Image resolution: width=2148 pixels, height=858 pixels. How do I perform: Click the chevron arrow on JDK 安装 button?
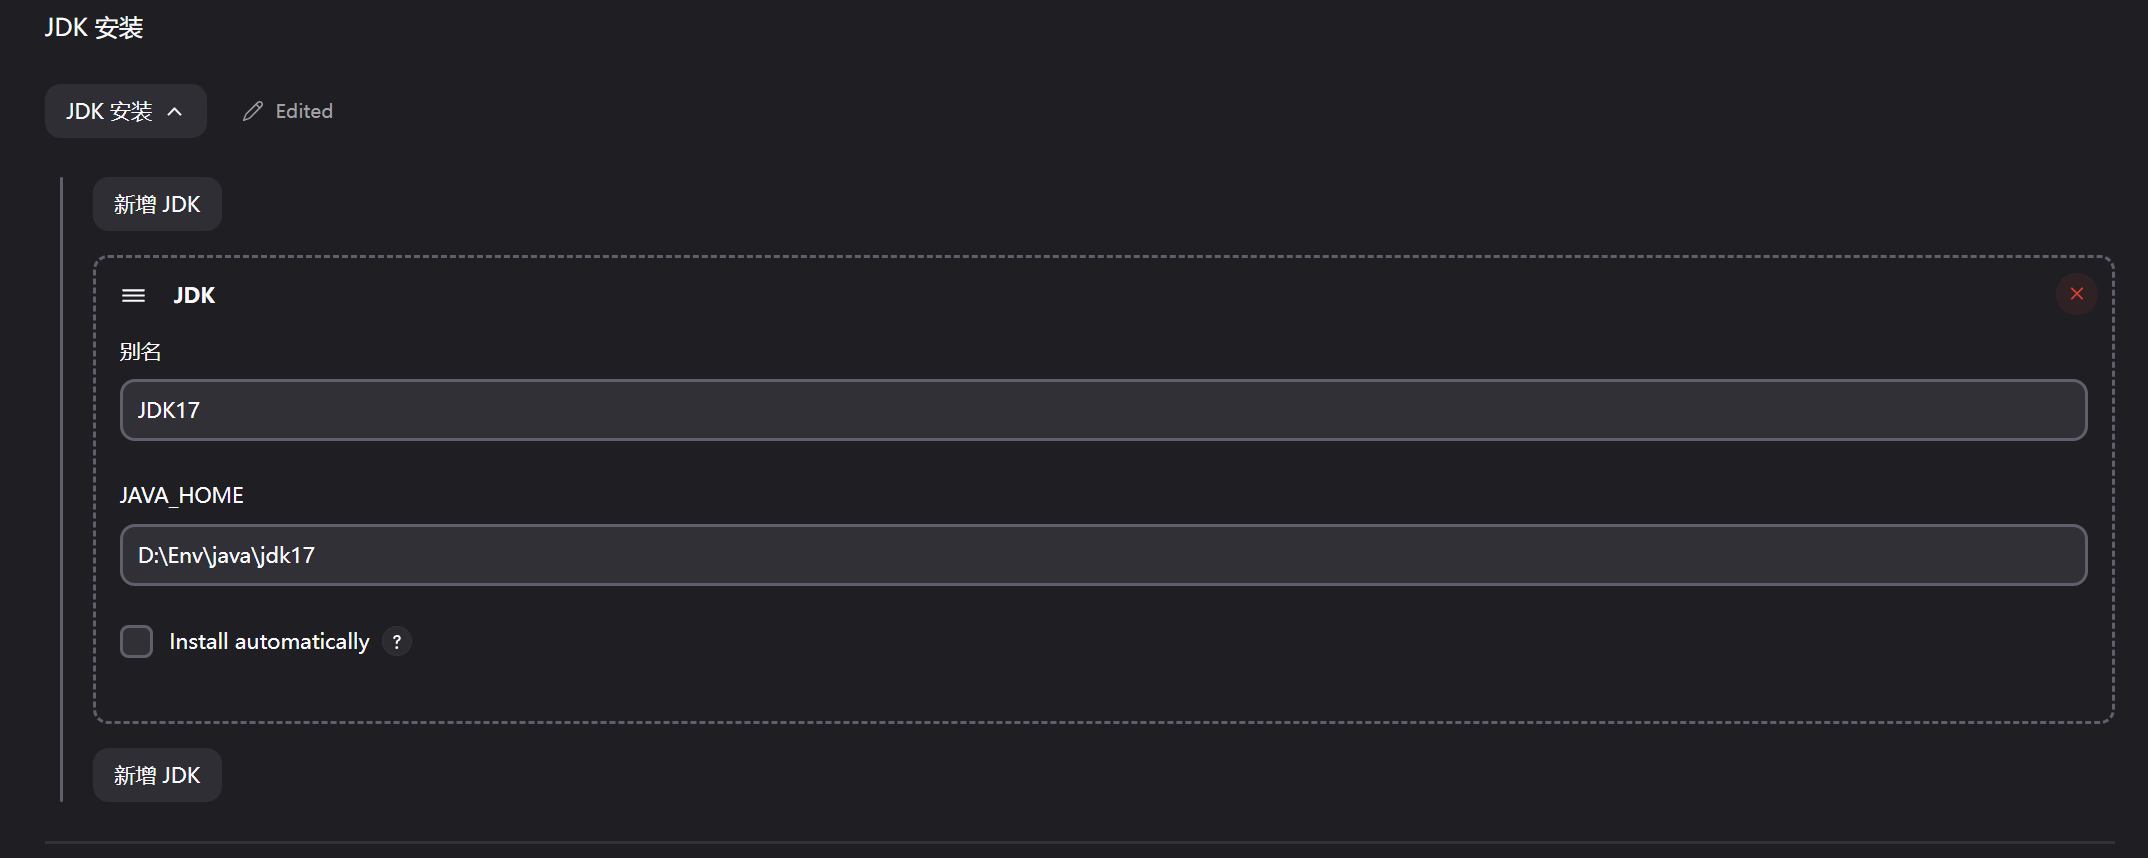point(175,111)
